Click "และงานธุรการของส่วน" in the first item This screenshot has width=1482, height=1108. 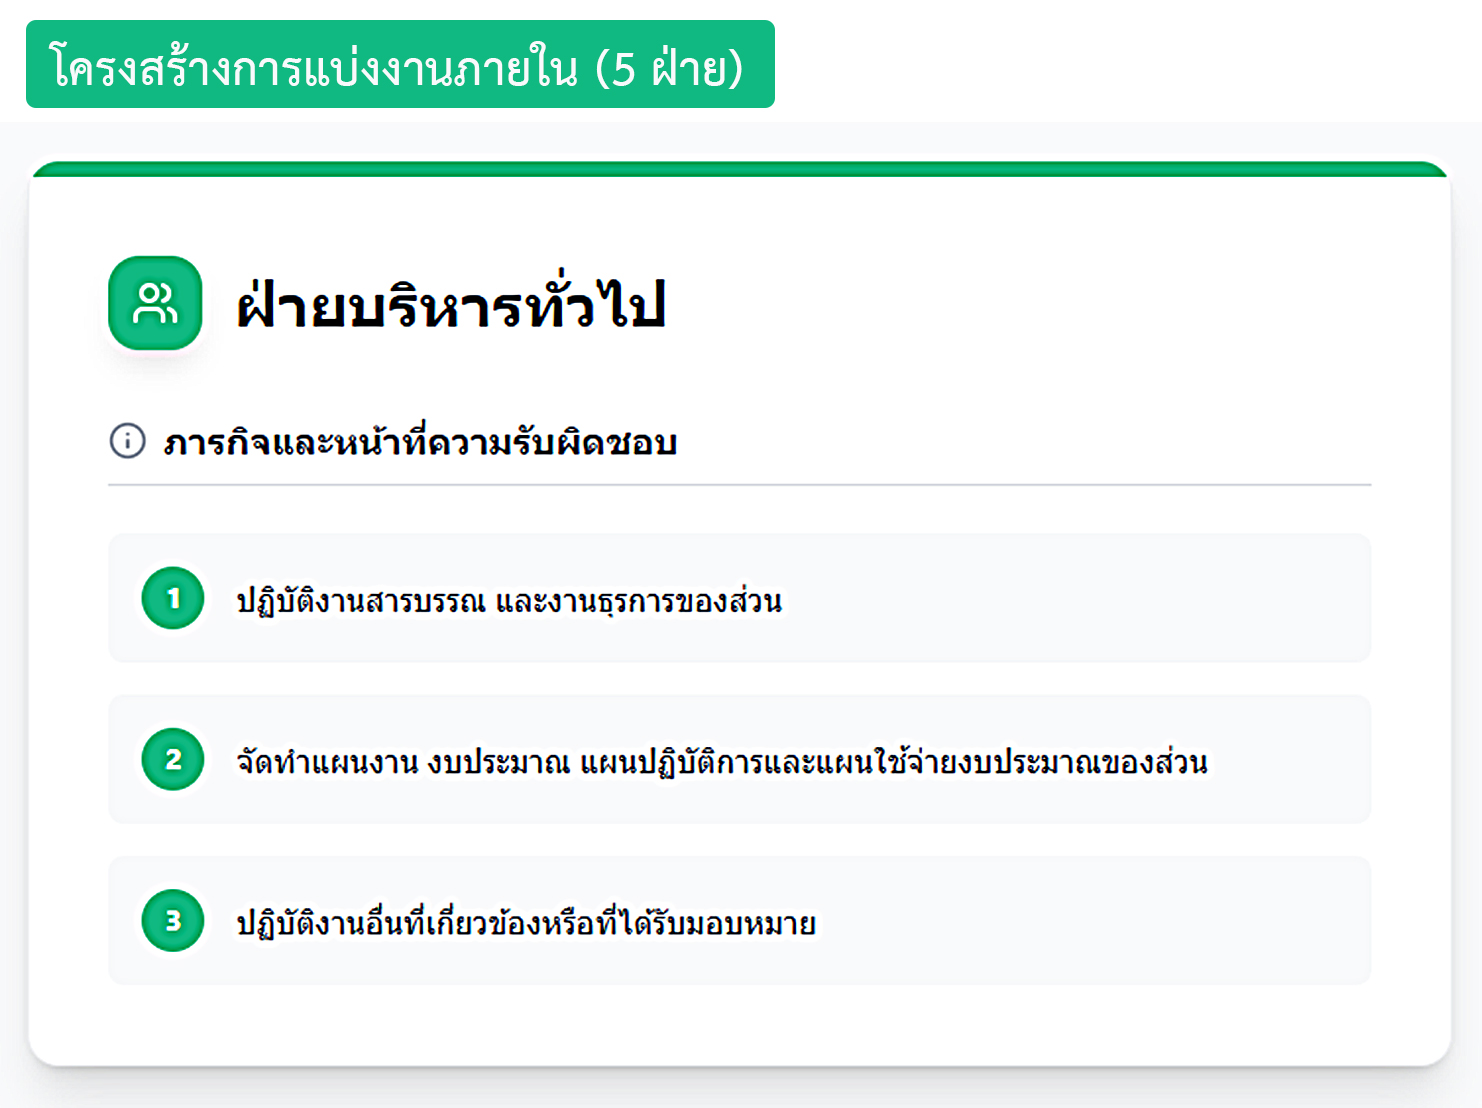pyautogui.click(x=639, y=601)
